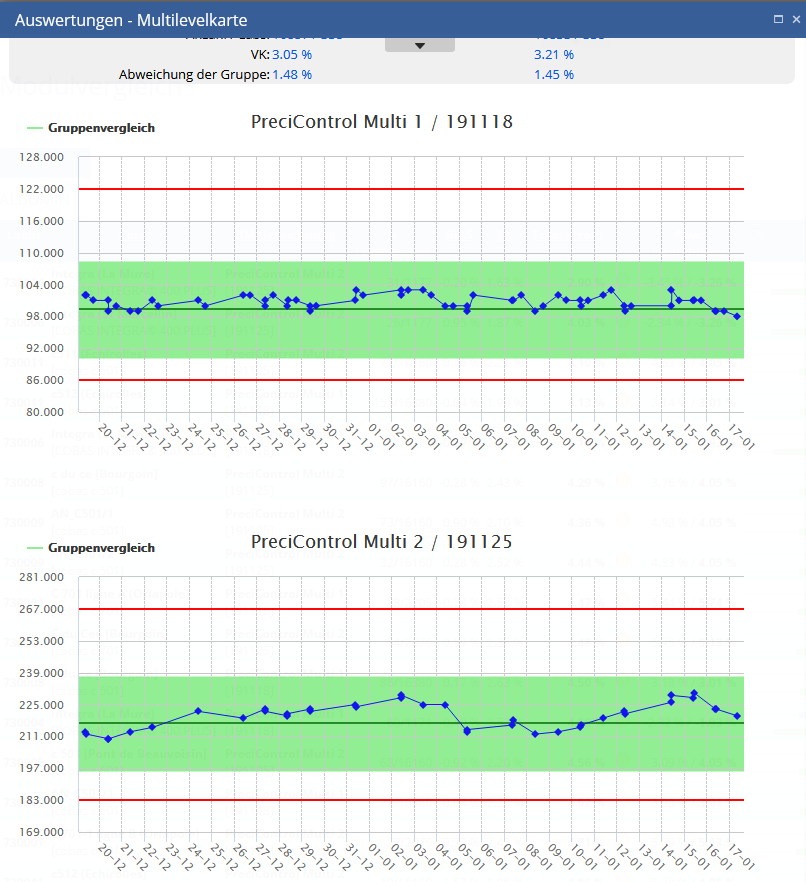
Task: Open the VK value 3.21 %
Action: pos(554,55)
